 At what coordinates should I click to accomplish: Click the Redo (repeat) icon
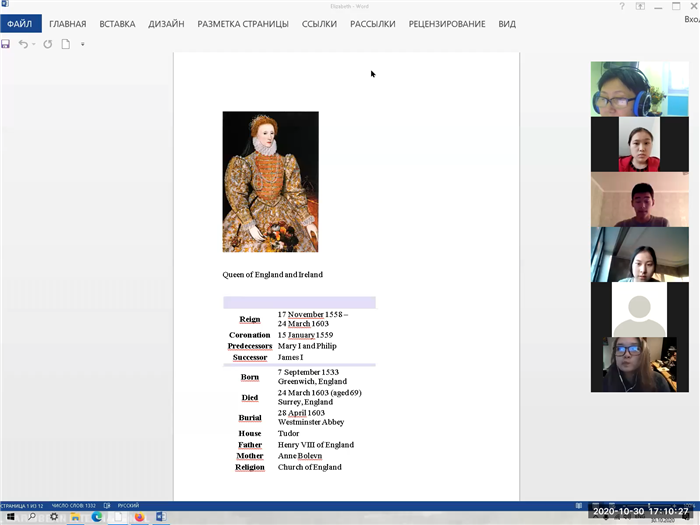pyautogui.click(x=47, y=44)
